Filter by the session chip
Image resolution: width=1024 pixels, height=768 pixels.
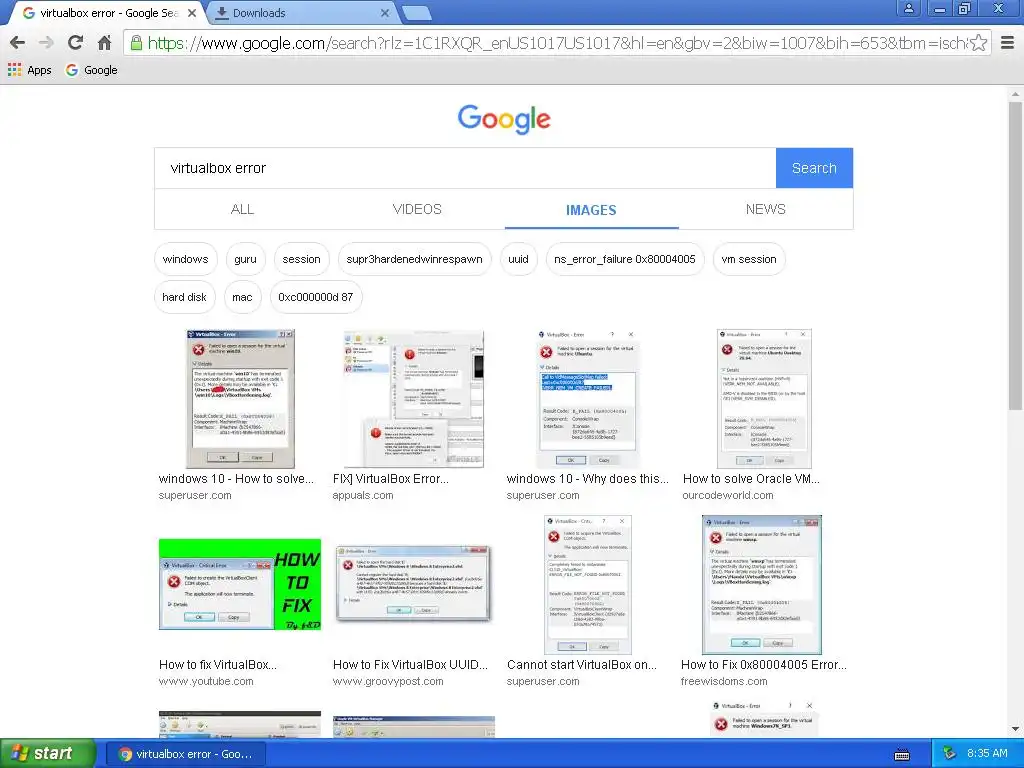pyautogui.click(x=301, y=259)
